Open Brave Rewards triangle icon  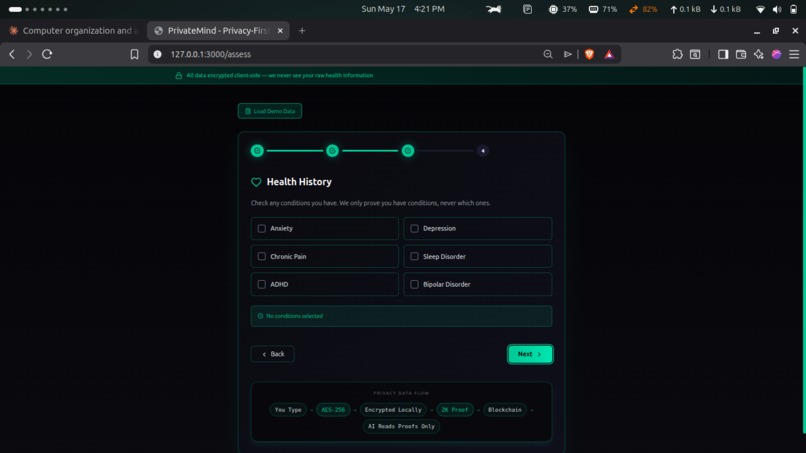[609, 54]
